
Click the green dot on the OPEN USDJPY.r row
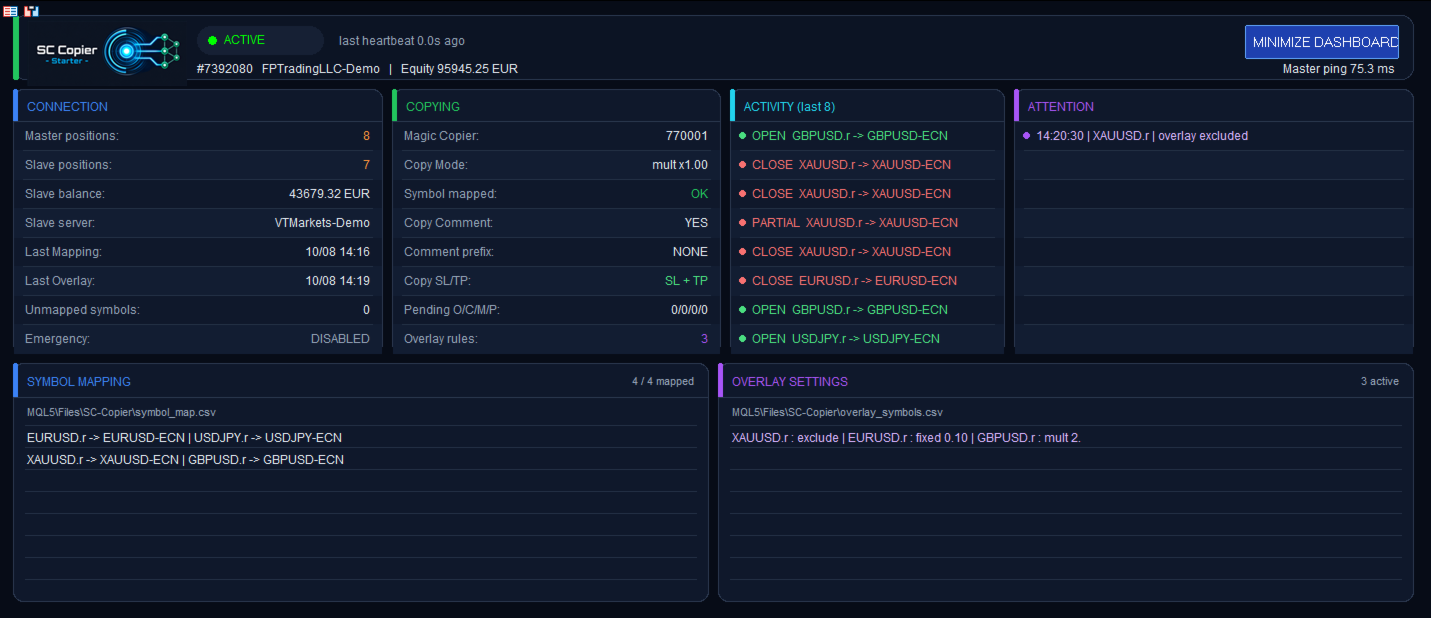click(742, 339)
